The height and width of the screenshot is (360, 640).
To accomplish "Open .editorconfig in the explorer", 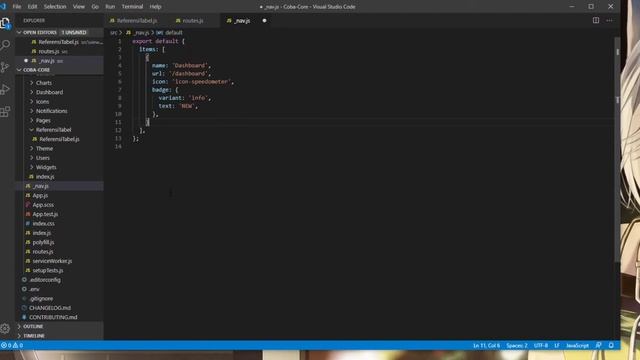I will [x=60, y=280].
